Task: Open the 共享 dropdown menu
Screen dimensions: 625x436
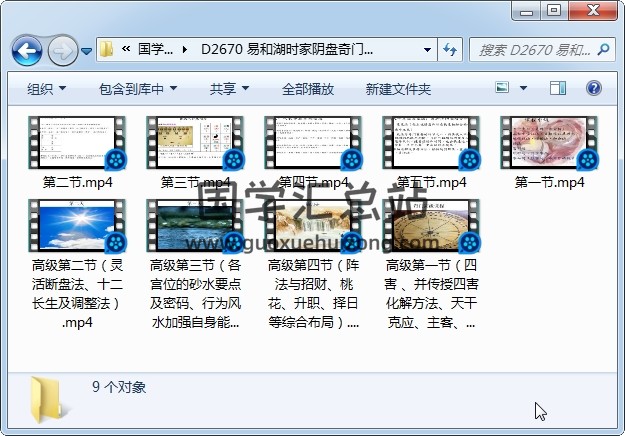Action: coord(230,89)
